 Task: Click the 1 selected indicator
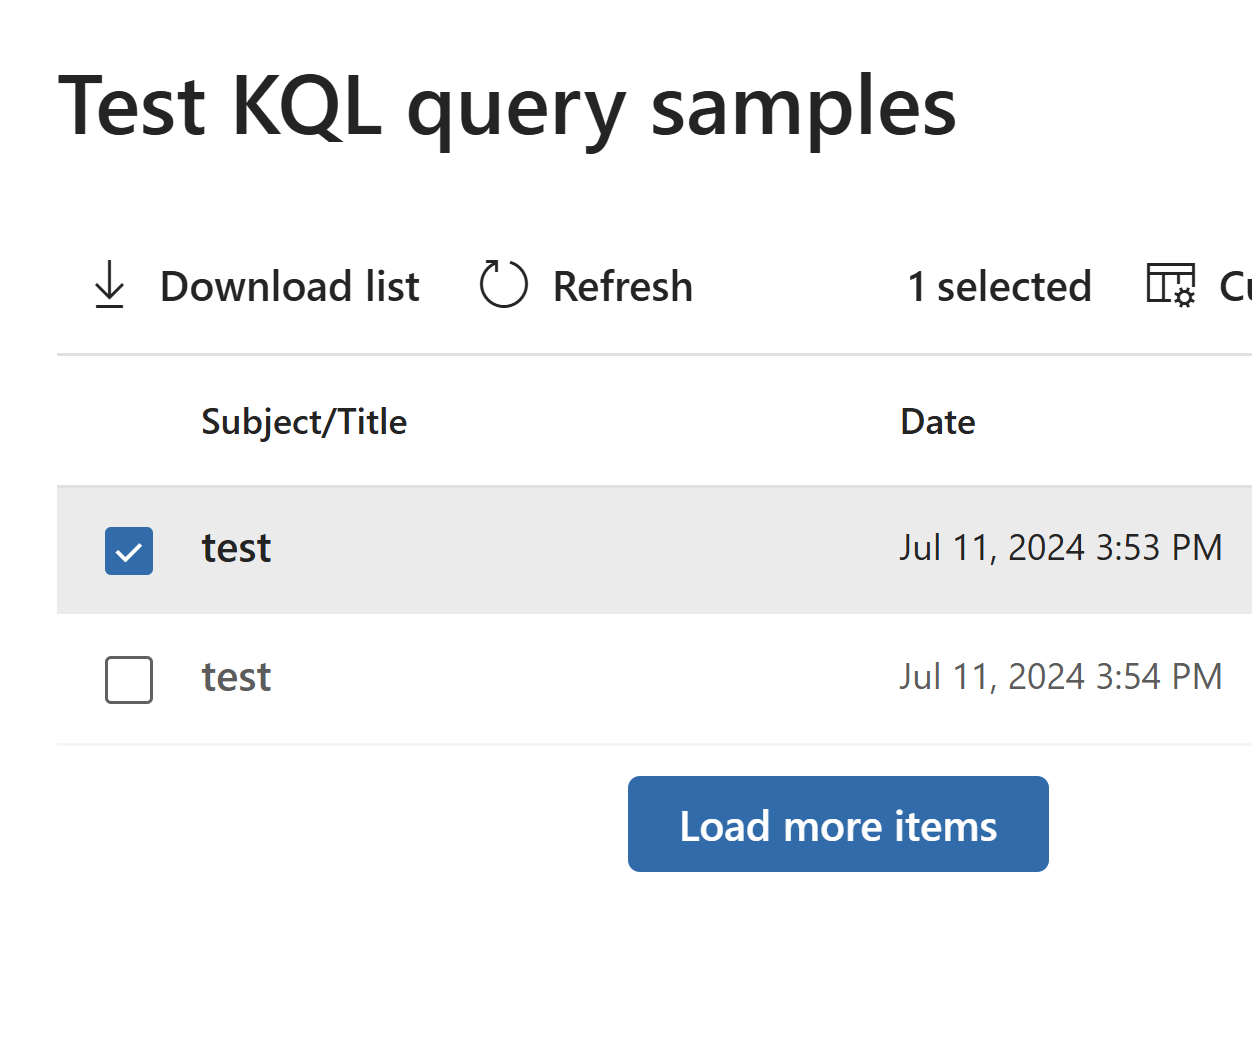pos(999,286)
